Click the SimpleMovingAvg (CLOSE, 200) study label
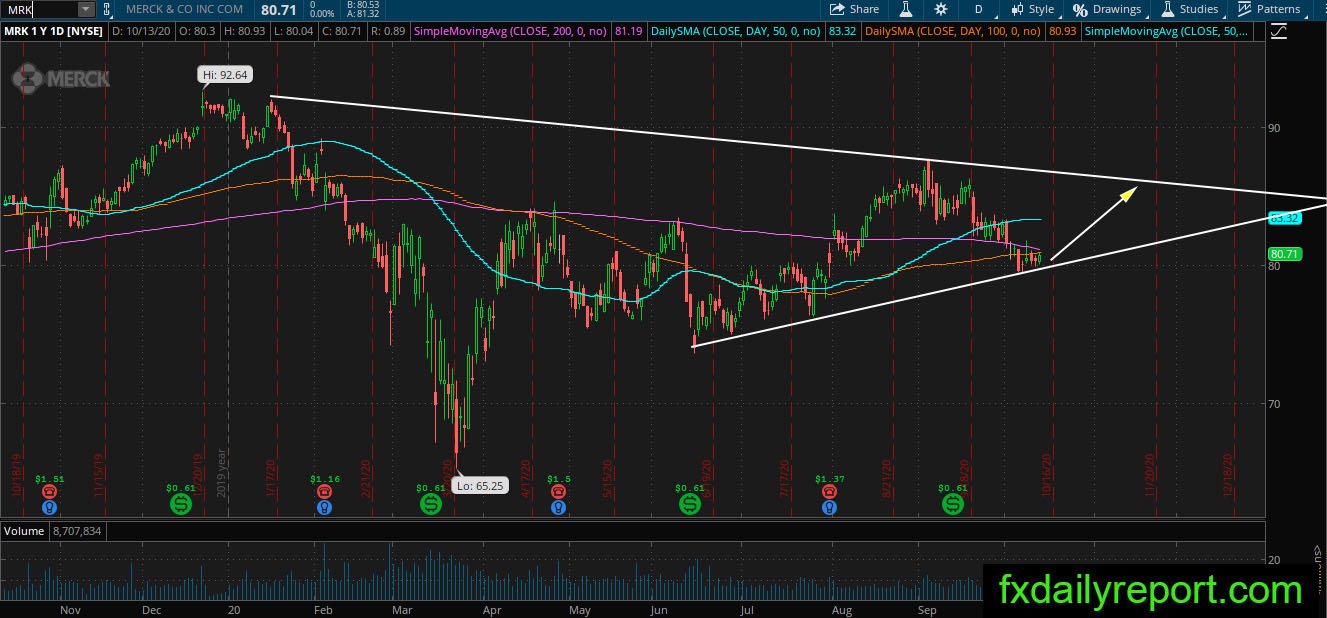The width and height of the screenshot is (1327, 618). tap(508, 31)
